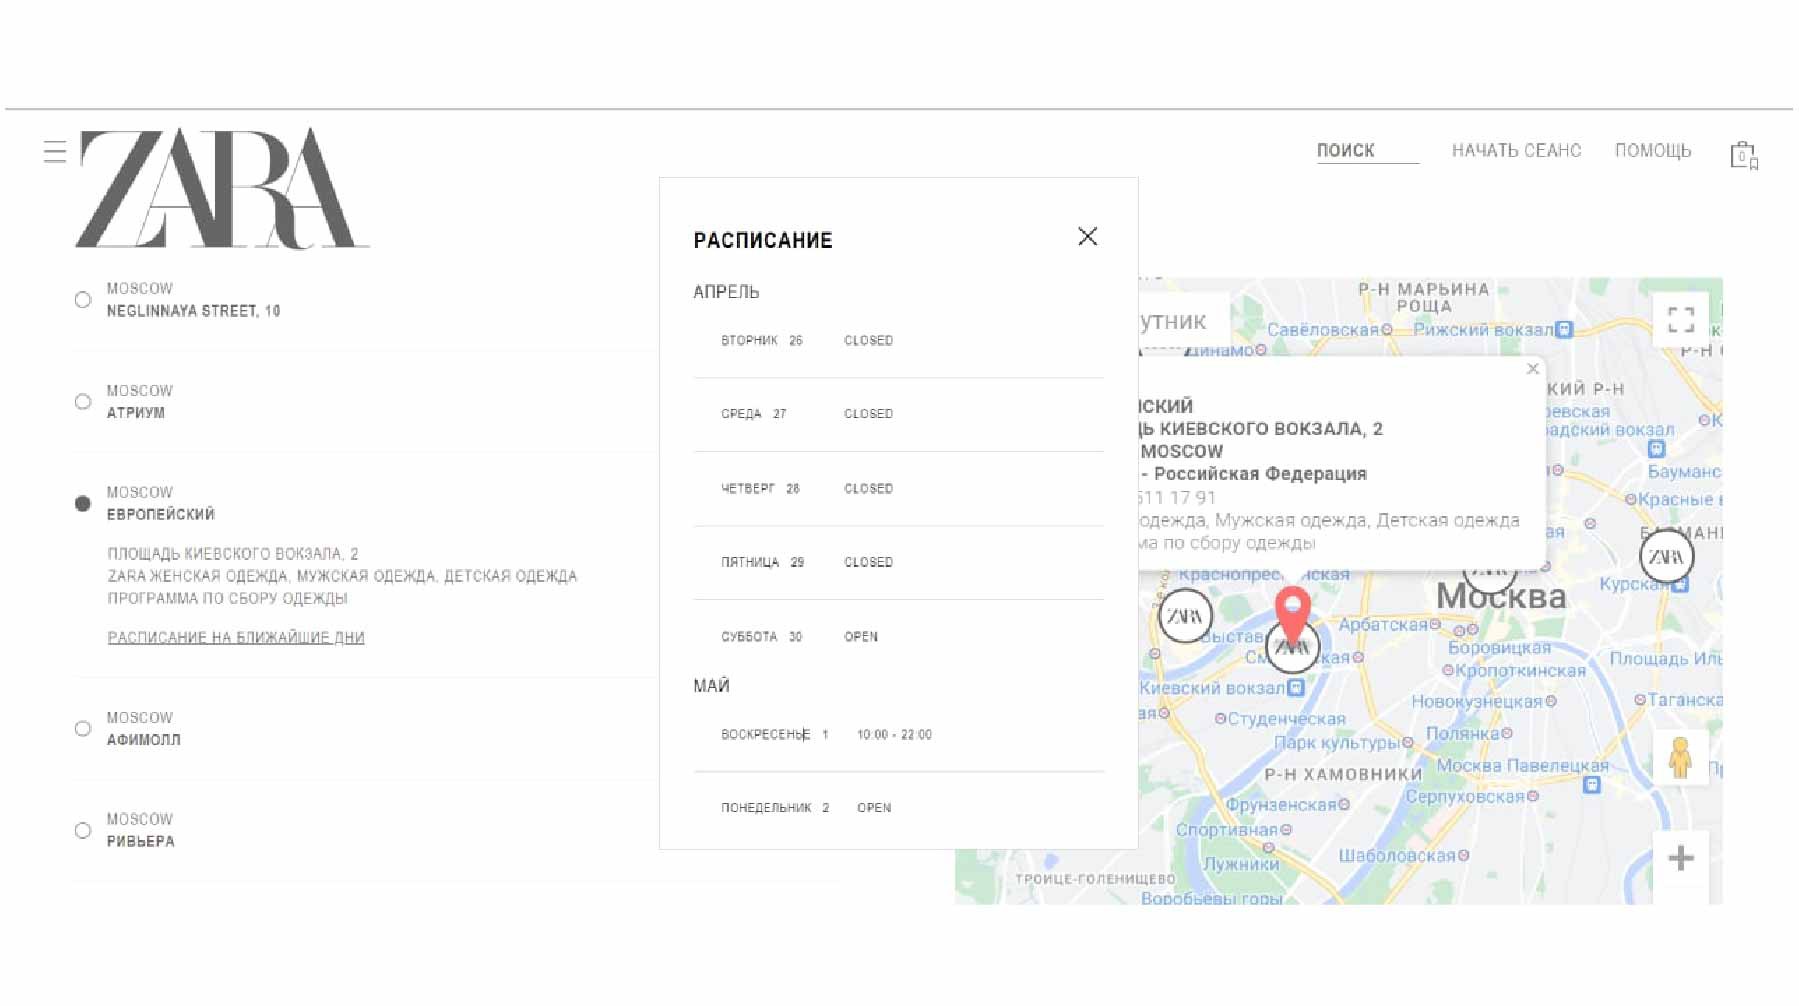This screenshot has height=1006, width=1799.
Task: Click the Серпуховская metro label
Action: point(1465,797)
